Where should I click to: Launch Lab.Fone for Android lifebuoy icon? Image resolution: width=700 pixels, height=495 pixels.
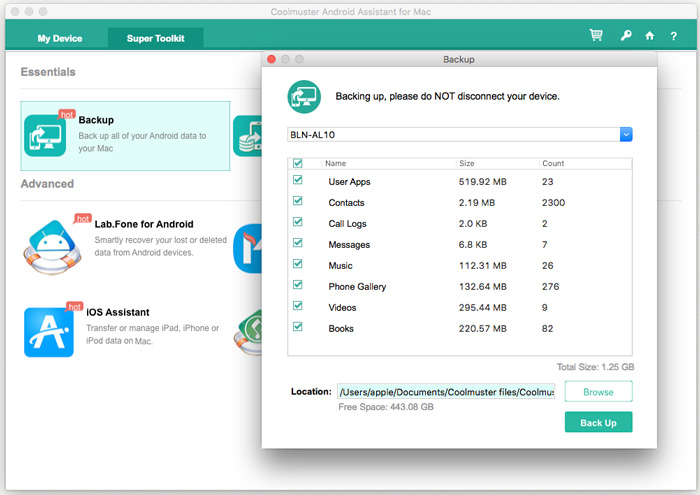[x=52, y=247]
